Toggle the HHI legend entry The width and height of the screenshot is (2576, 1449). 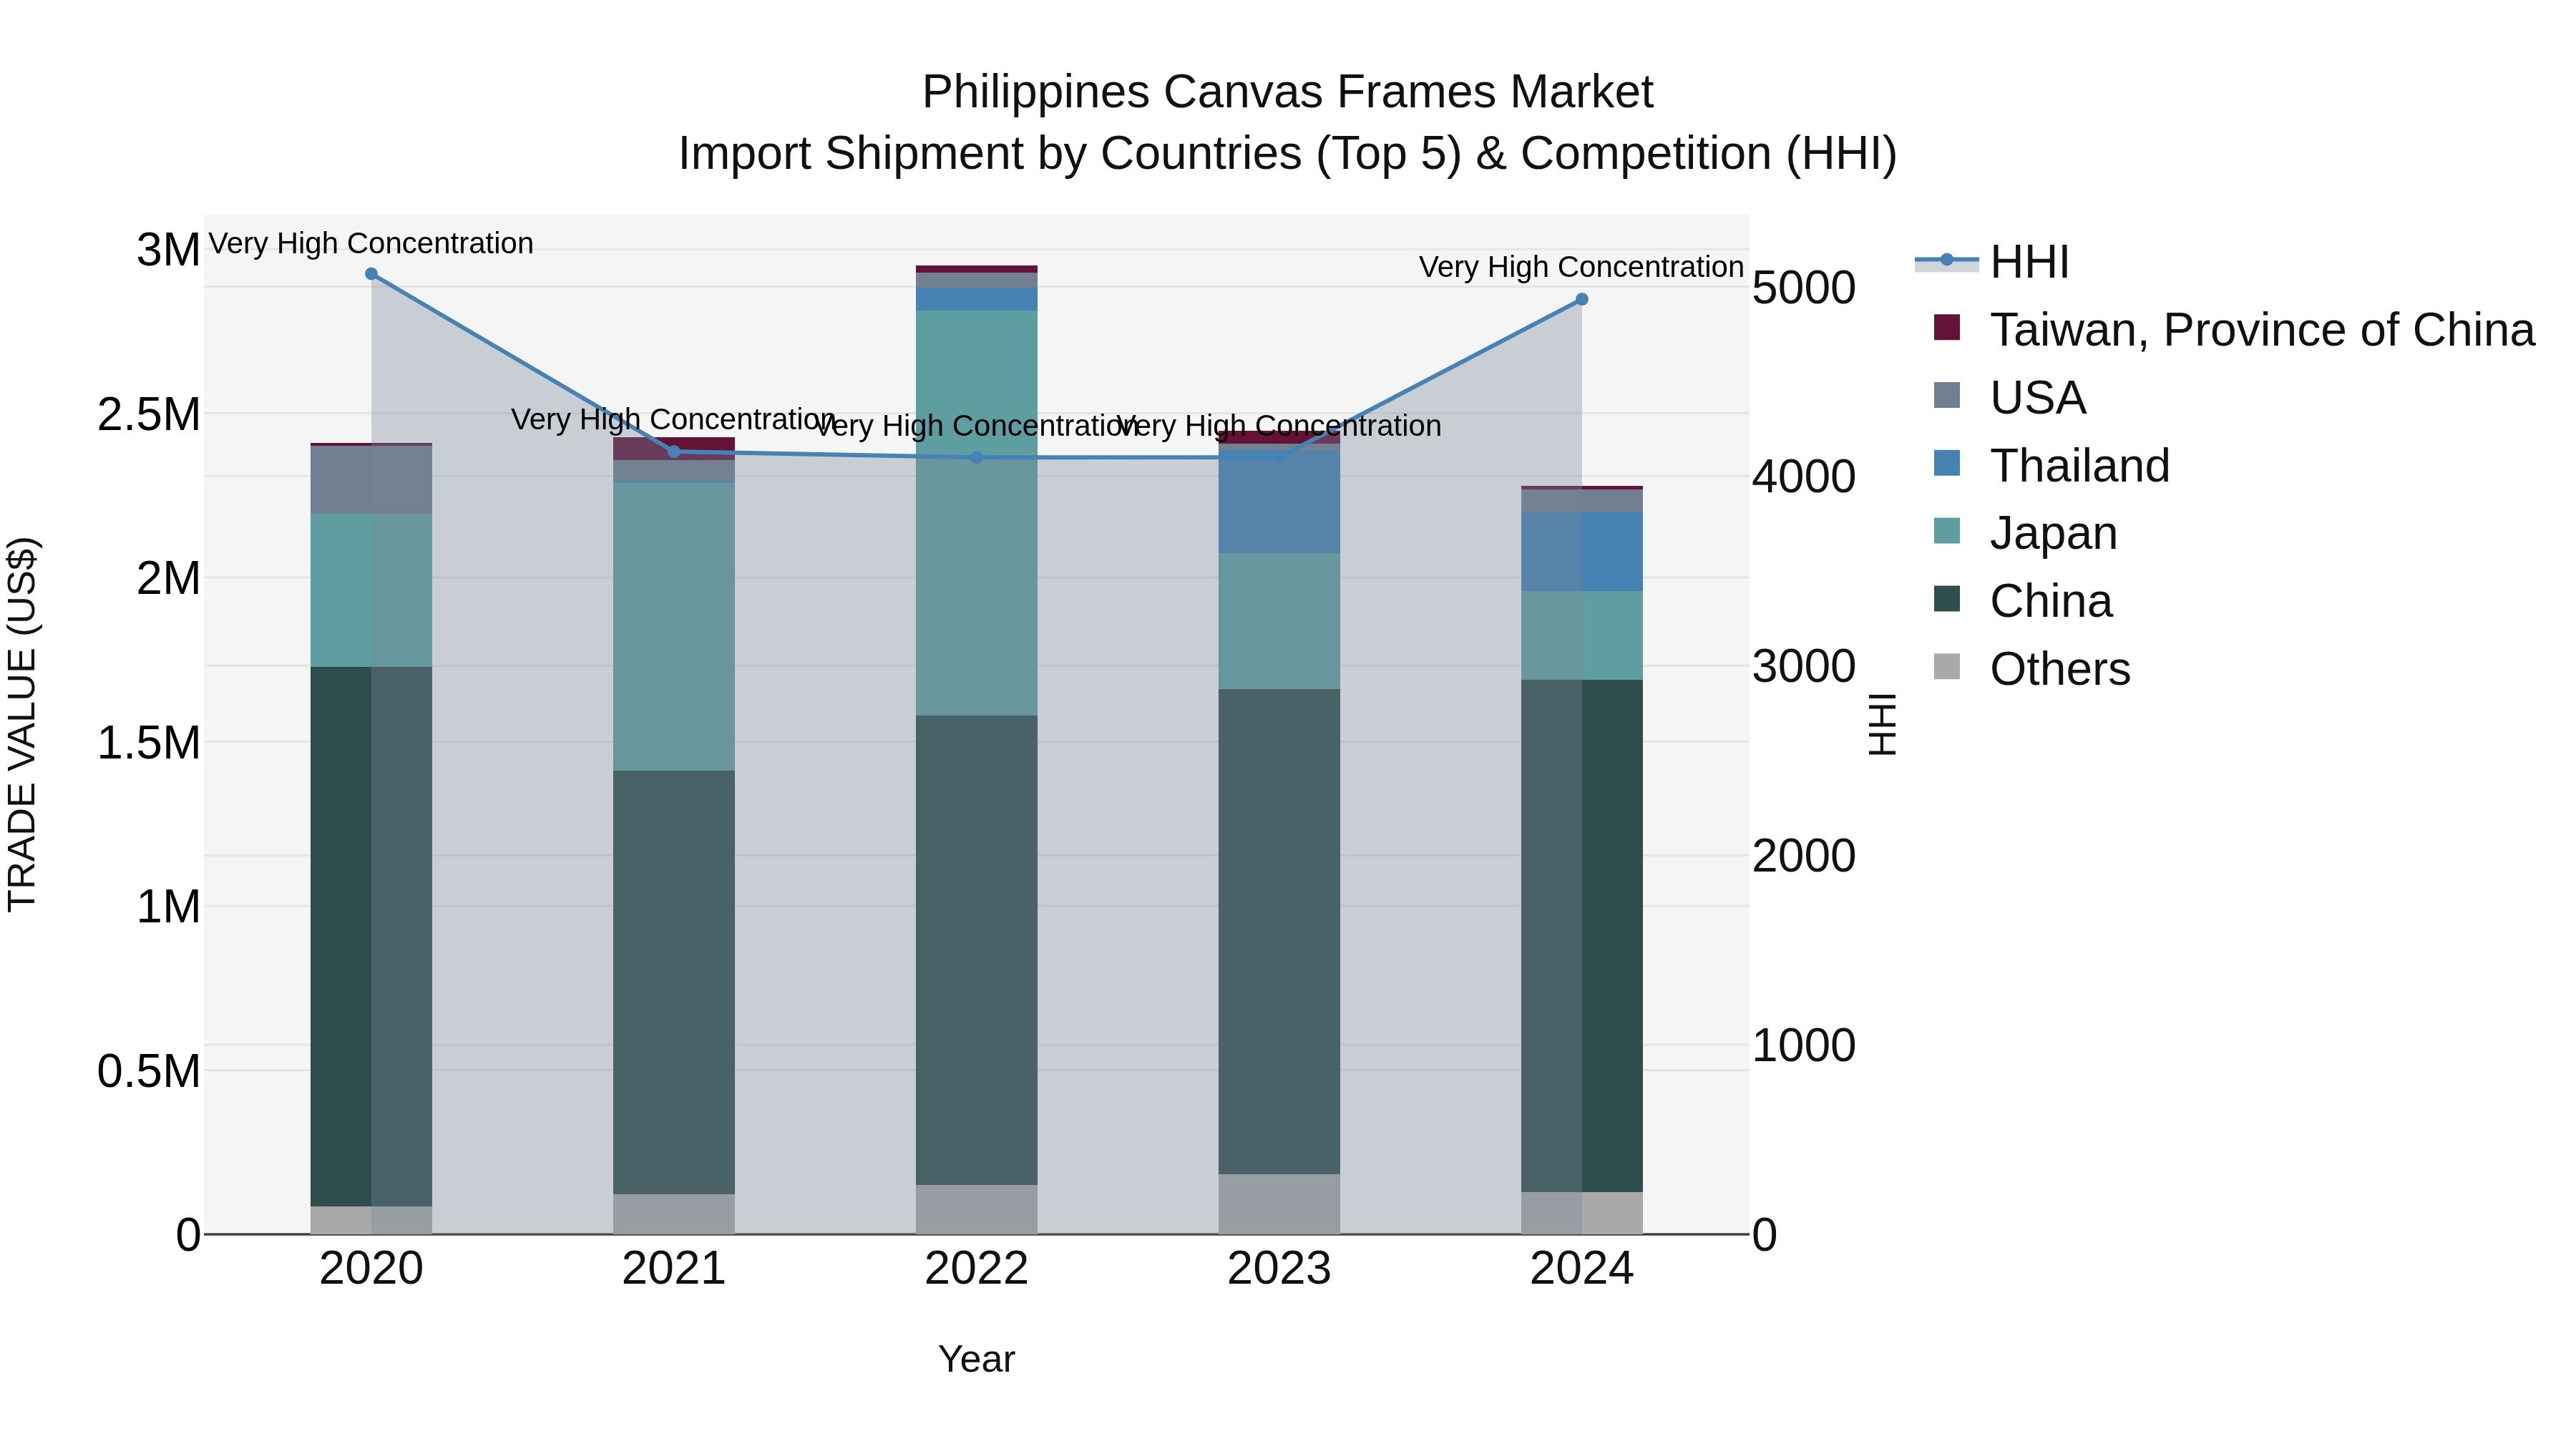1992,262
